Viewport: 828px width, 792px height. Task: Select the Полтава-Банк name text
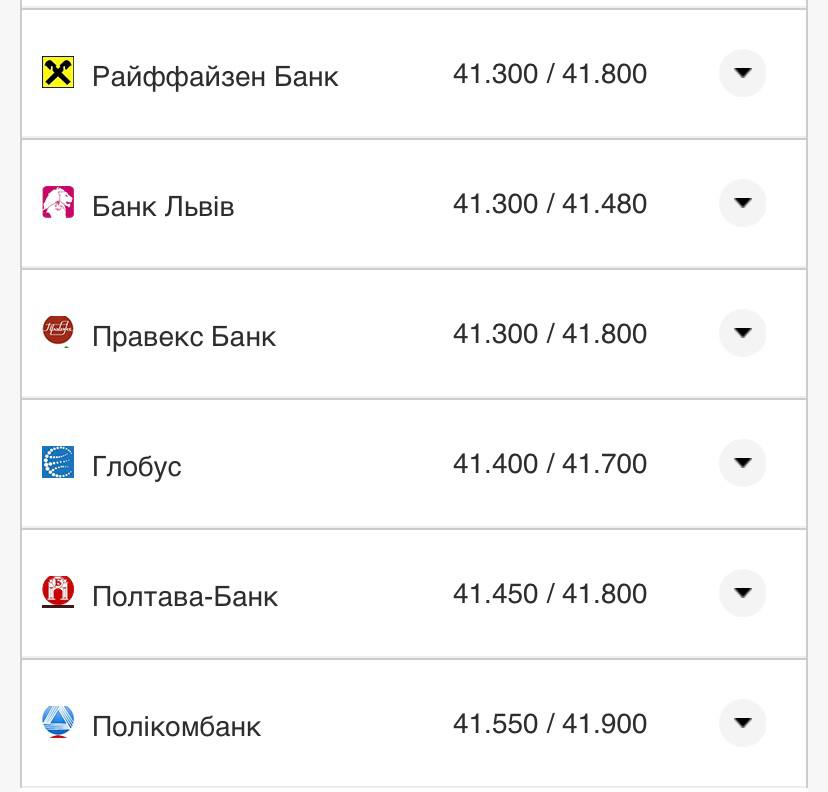pos(185,596)
